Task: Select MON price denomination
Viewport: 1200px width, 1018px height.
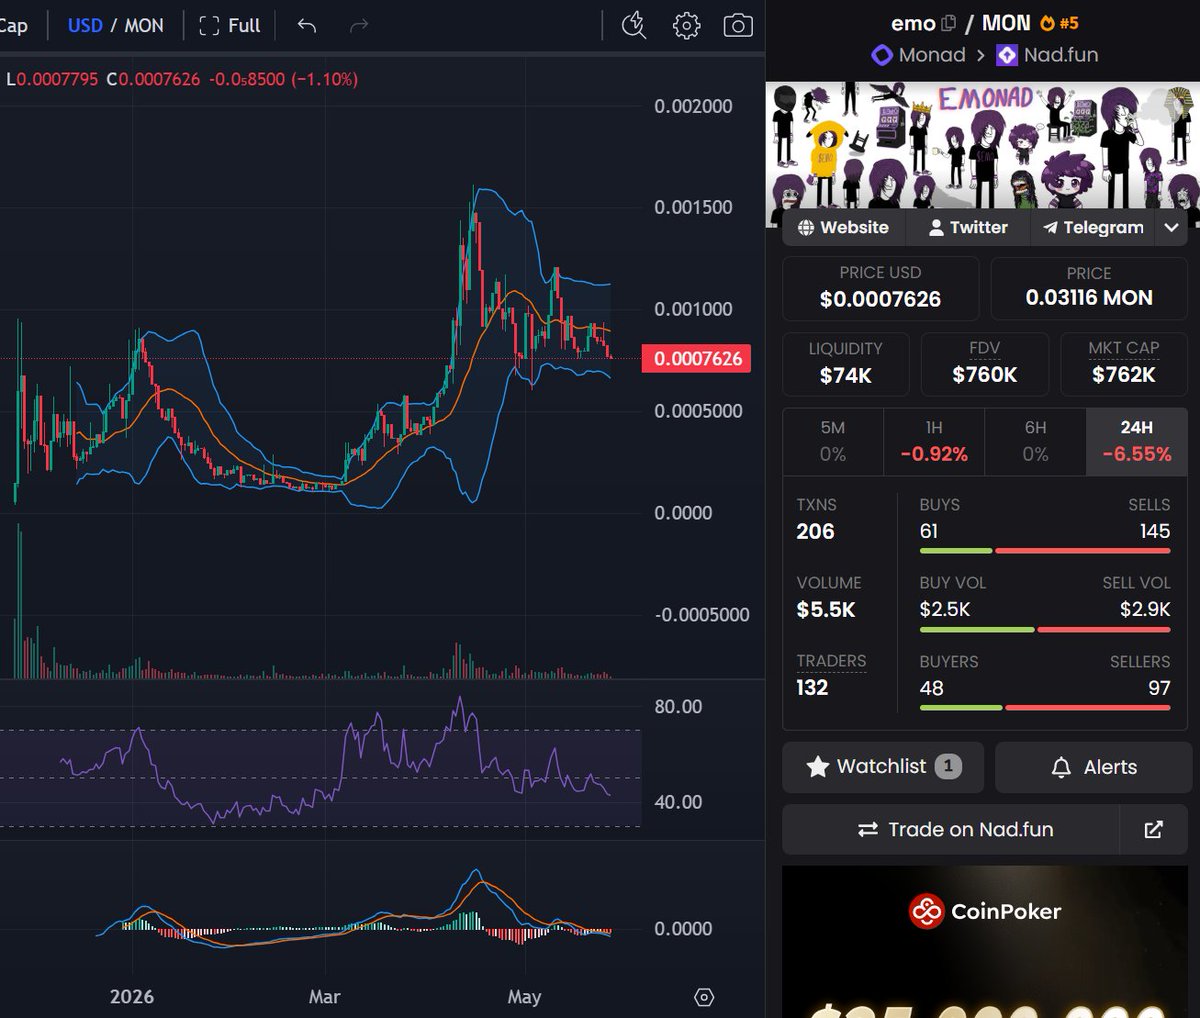Action: click(144, 26)
